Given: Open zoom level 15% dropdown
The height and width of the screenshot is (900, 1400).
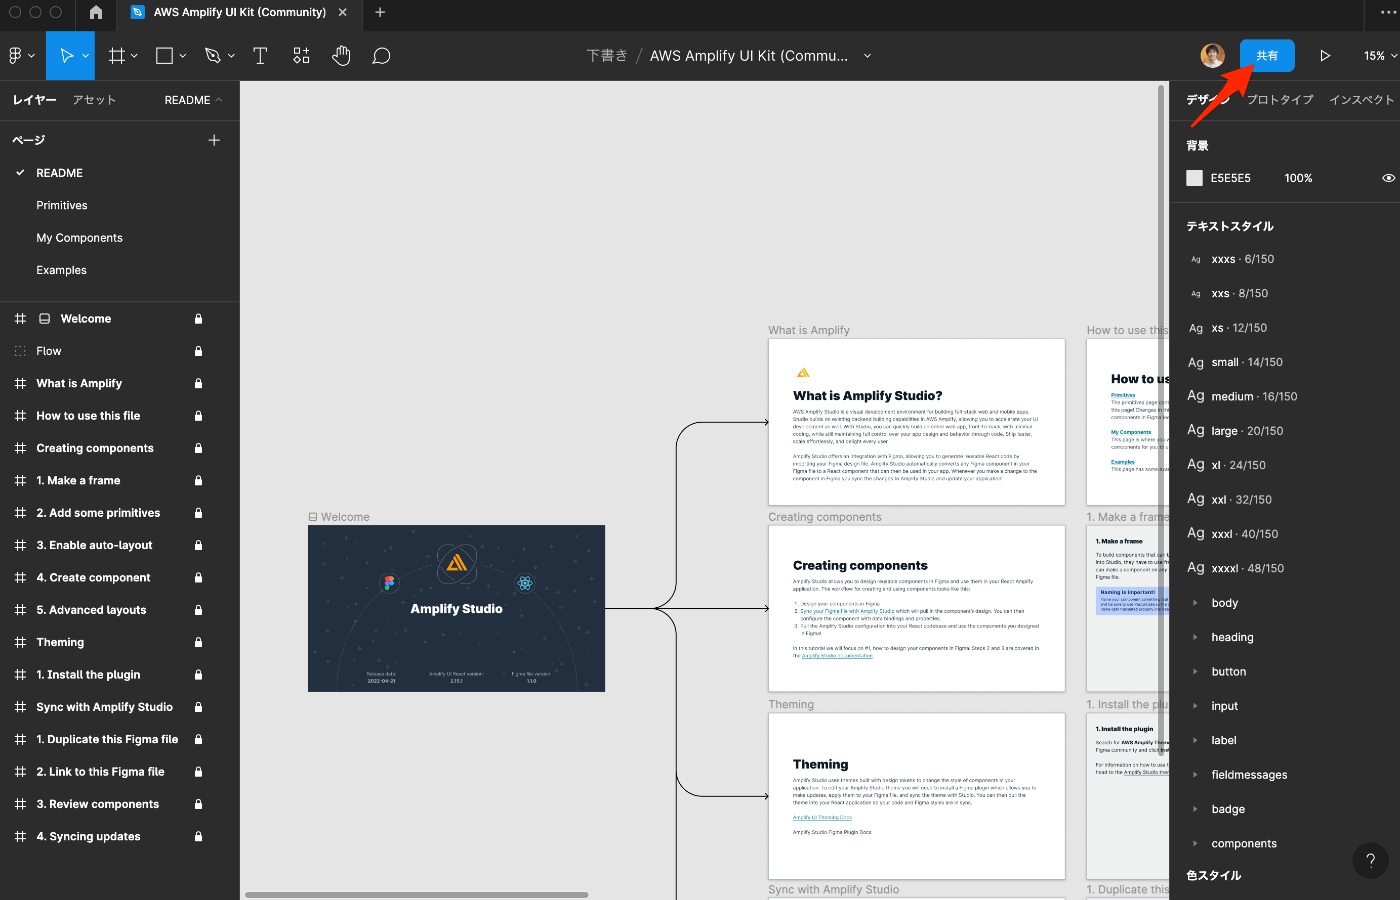Looking at the screenshot, I should tap(1380, 56).
